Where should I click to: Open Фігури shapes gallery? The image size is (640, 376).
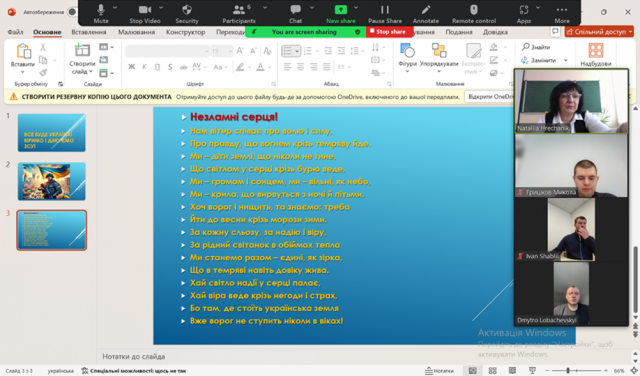pyautogui.click(x=407, y=58)
